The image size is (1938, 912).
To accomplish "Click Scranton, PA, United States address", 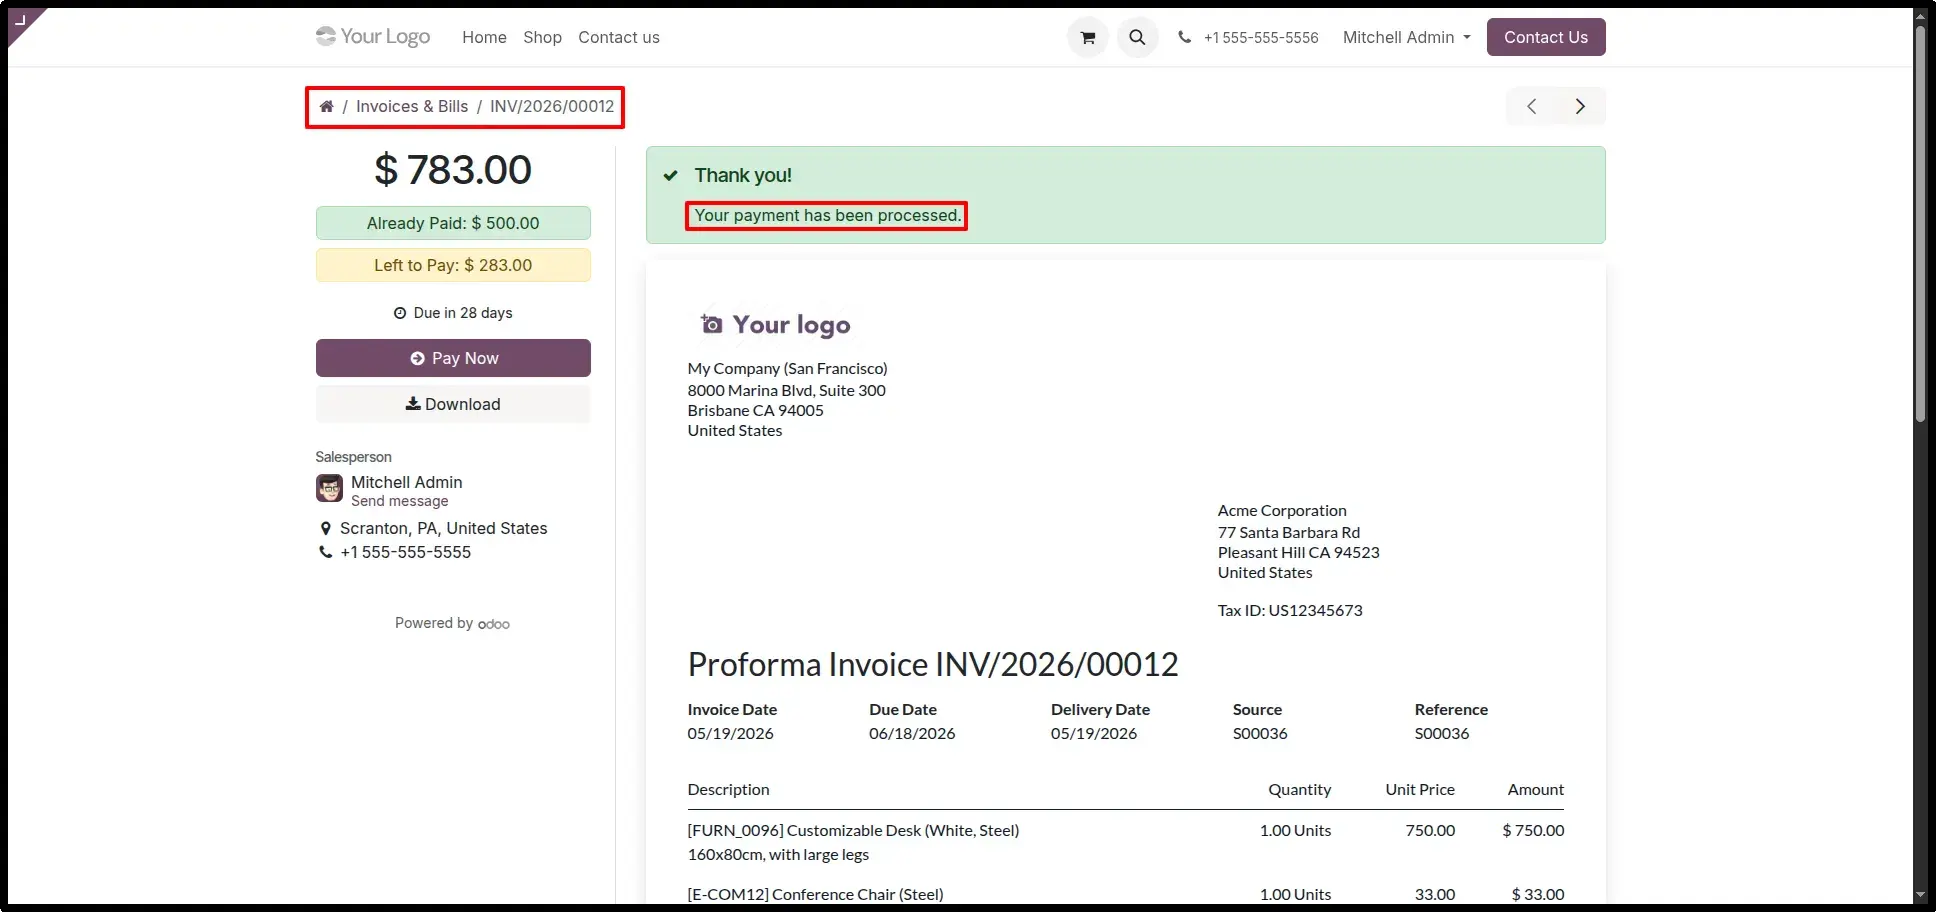I will point(443,528).
